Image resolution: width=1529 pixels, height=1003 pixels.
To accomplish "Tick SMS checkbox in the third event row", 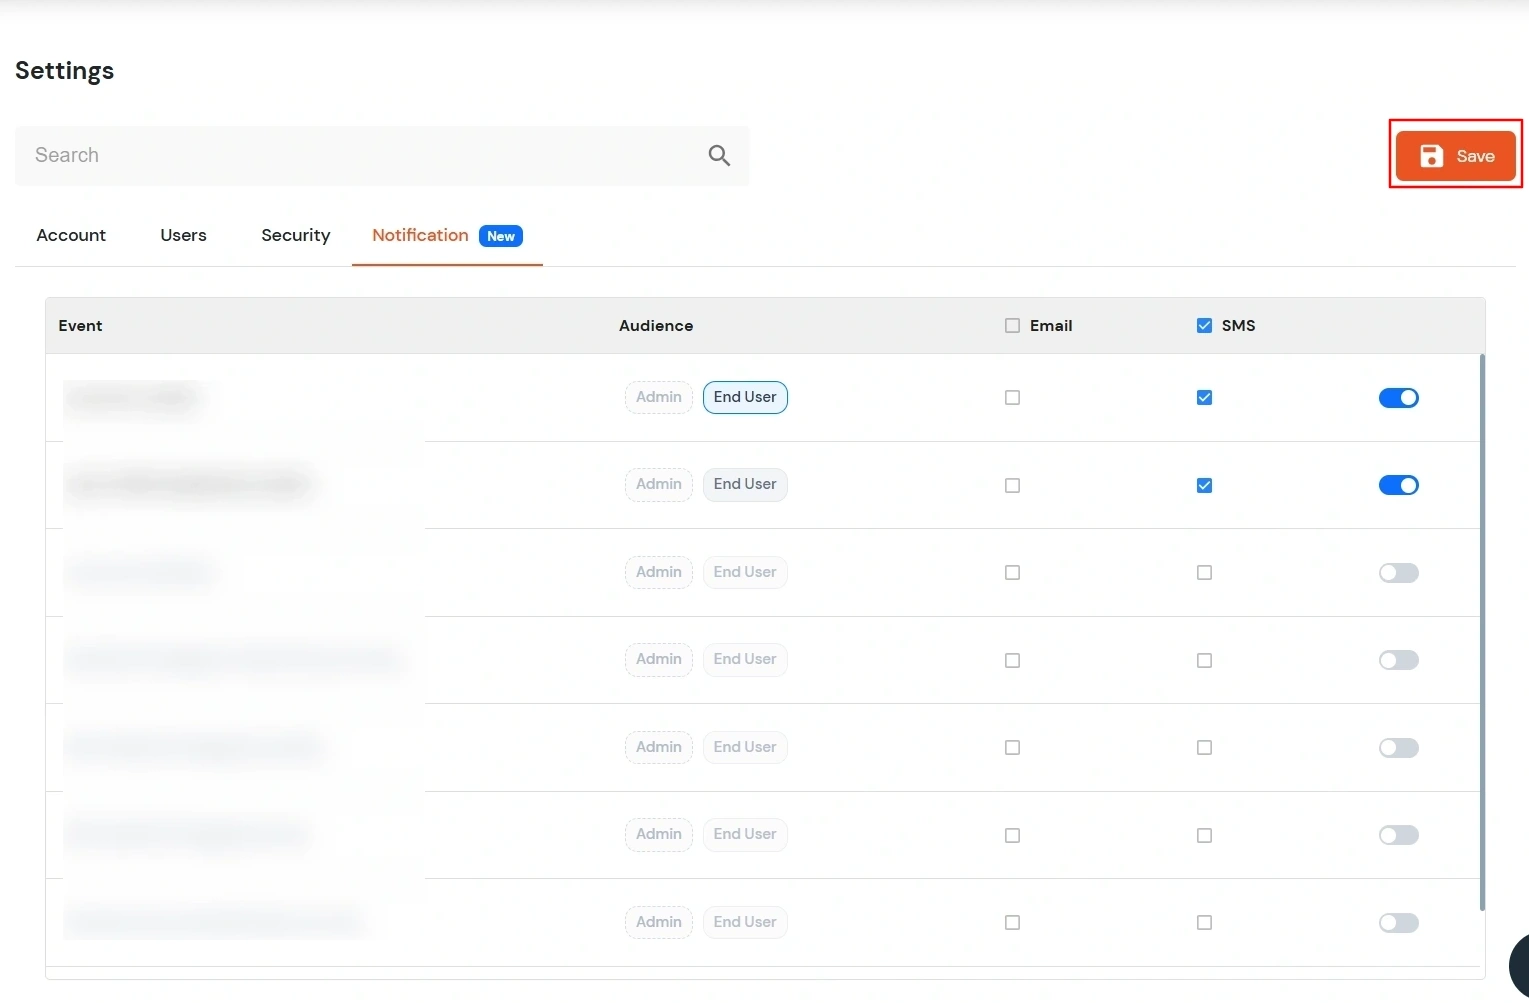I will point(1204,573).
